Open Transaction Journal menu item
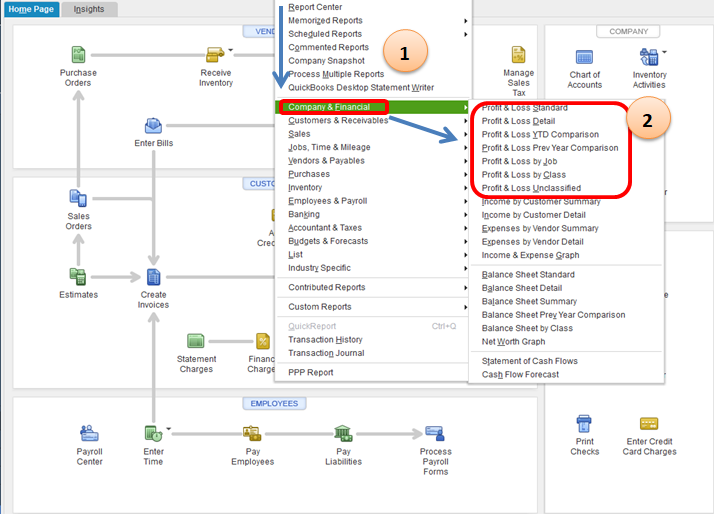Image resolution: width=714 pixels, height=514 pixels. pyautogui.click(x=326, y=353)
